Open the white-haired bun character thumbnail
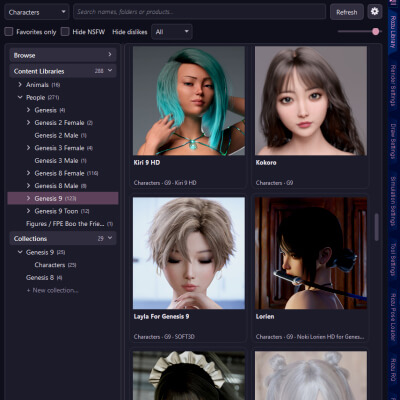 pyautogui.click(x=311, y=375)
